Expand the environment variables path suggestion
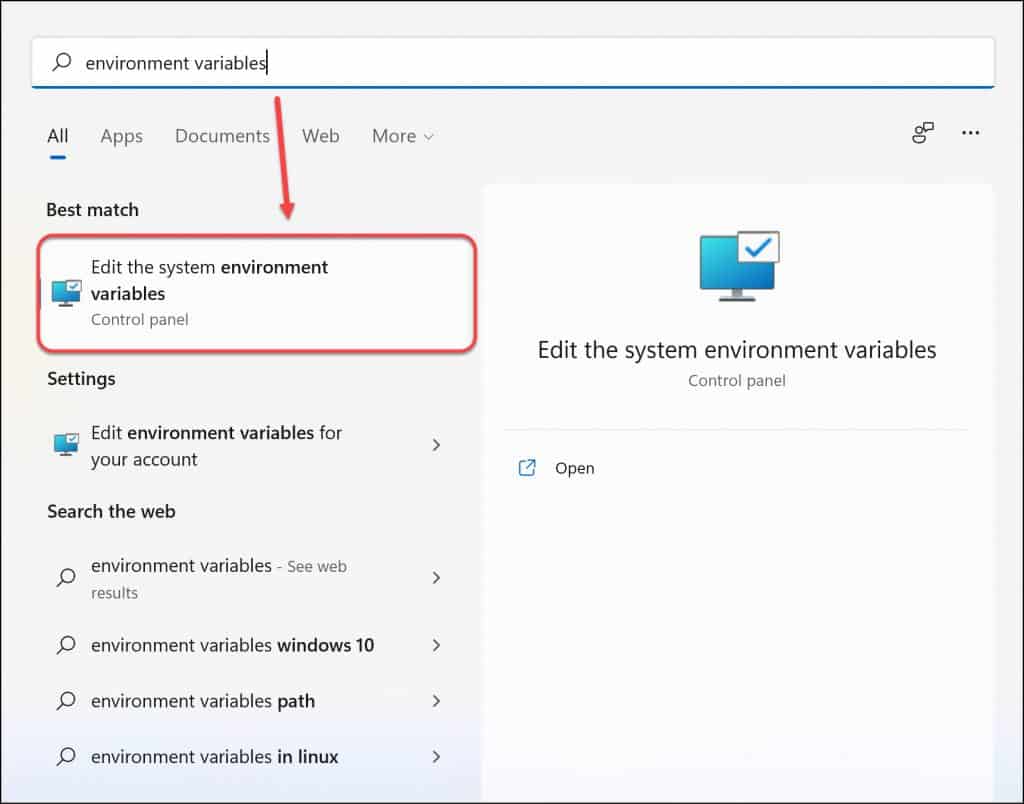The image size is (1024, 804). tap(436, 701)
